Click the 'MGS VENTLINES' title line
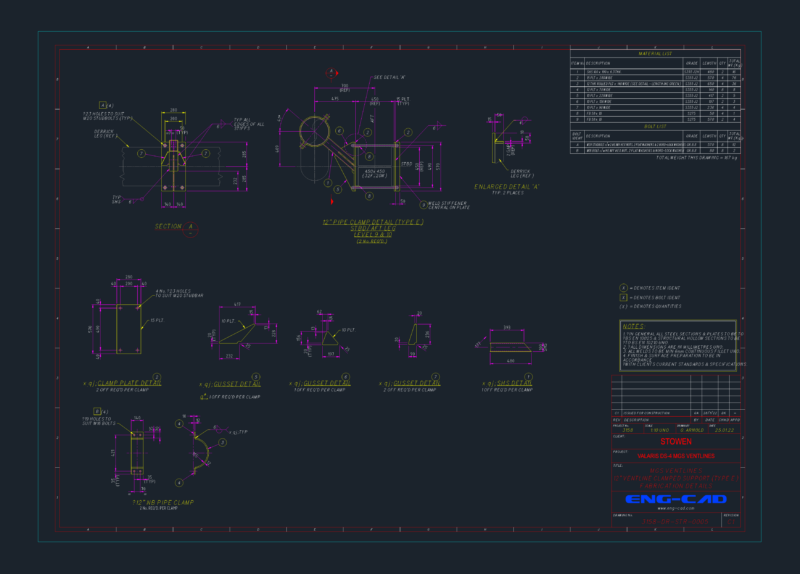800x574 pixels. [676, 470]
